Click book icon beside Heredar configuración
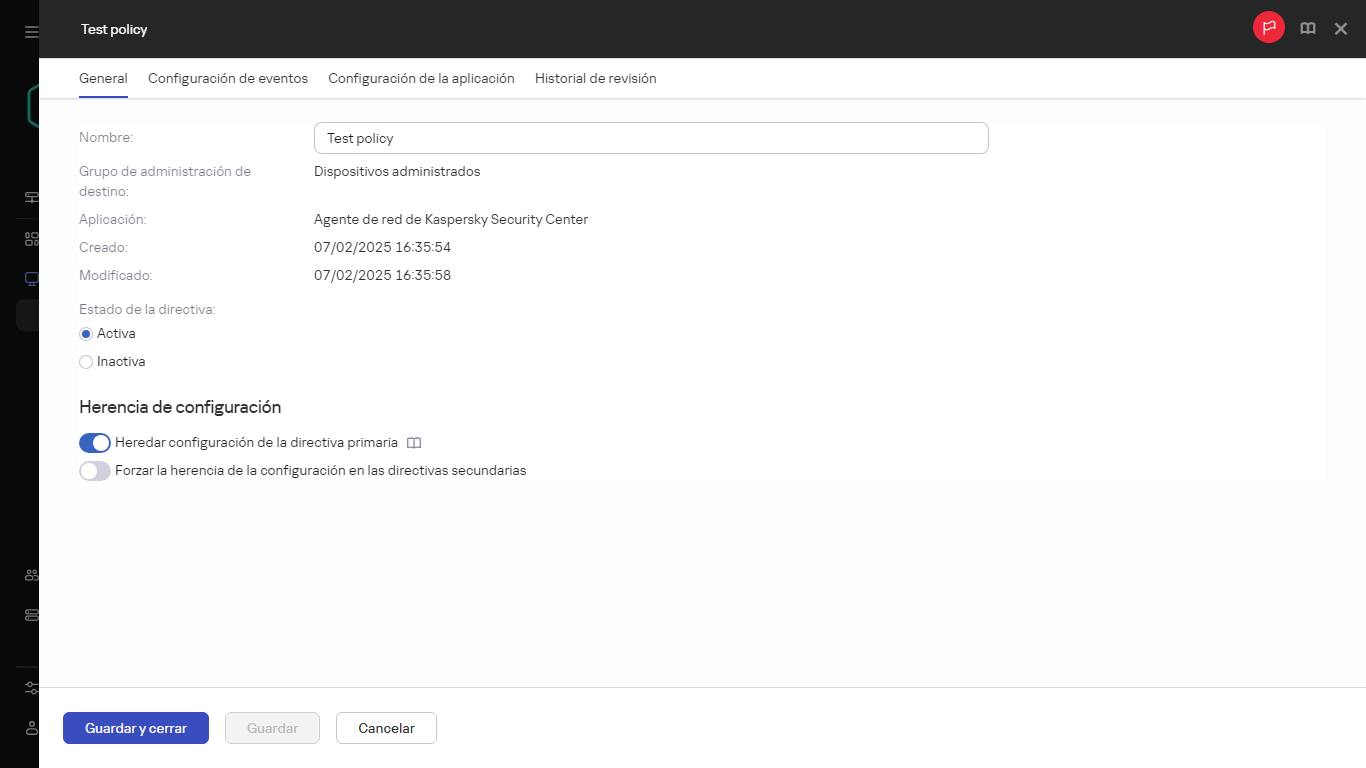This screenshot has height=768, width=1366. pyautogui.click(x=414, y=443)
